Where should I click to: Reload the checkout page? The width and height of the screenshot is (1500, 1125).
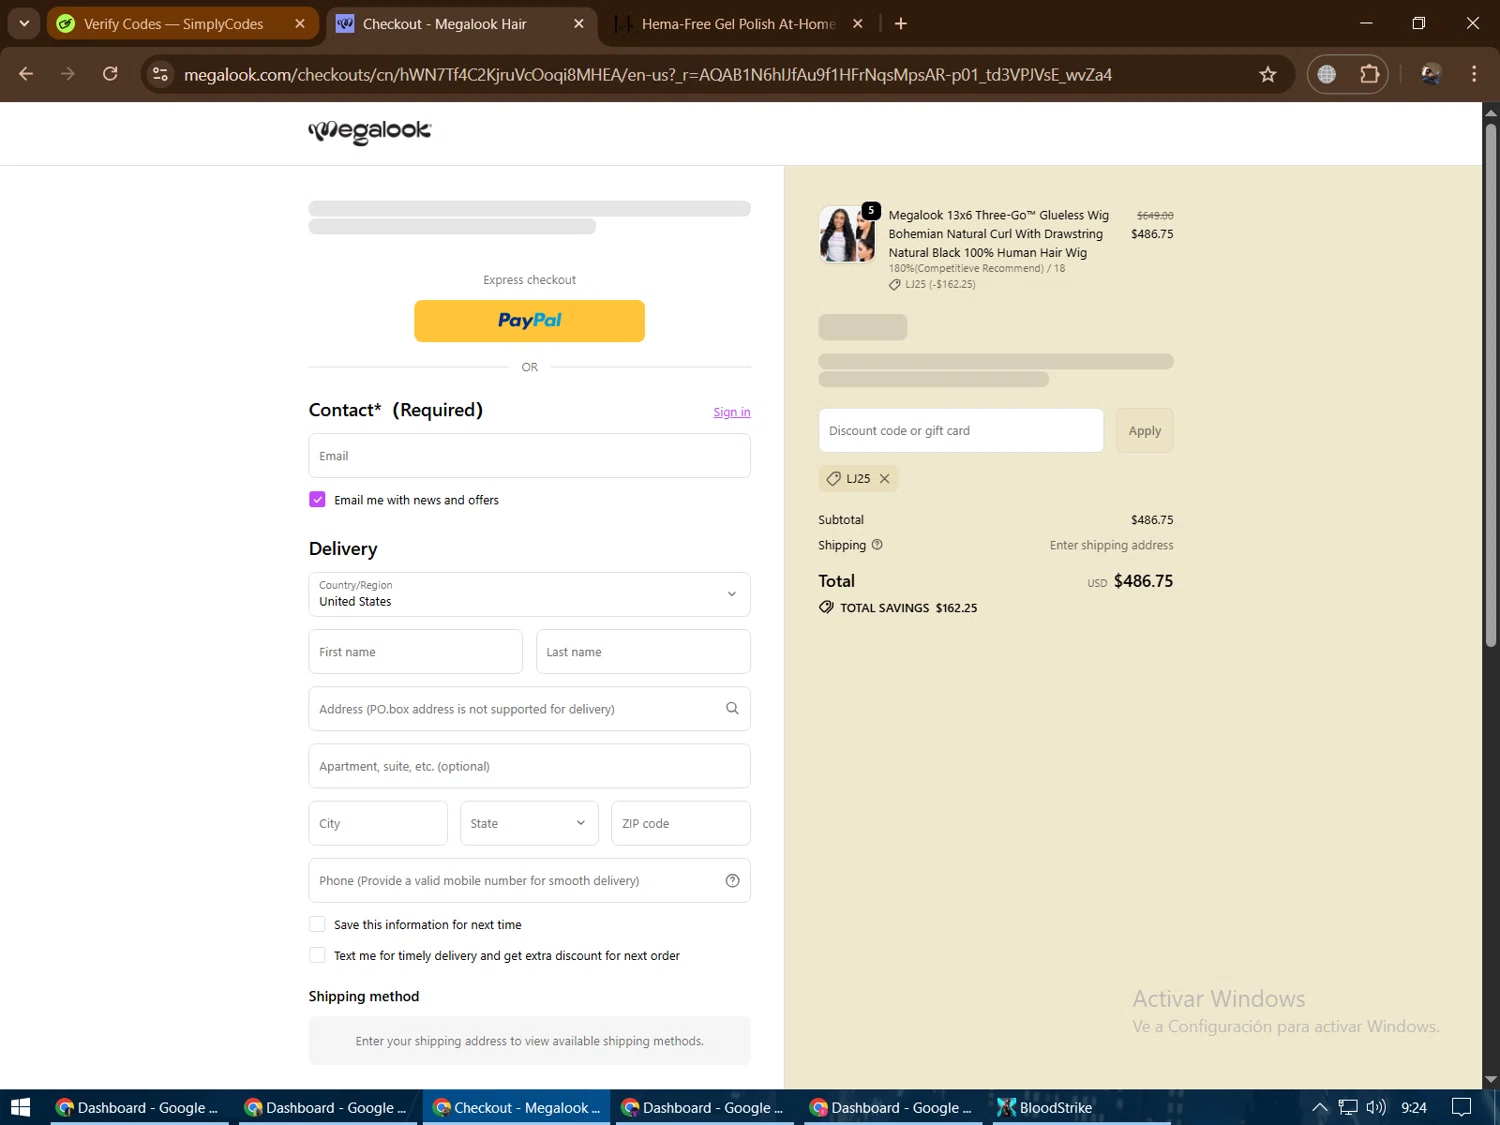pyautogui.click(x=110, y=74)
